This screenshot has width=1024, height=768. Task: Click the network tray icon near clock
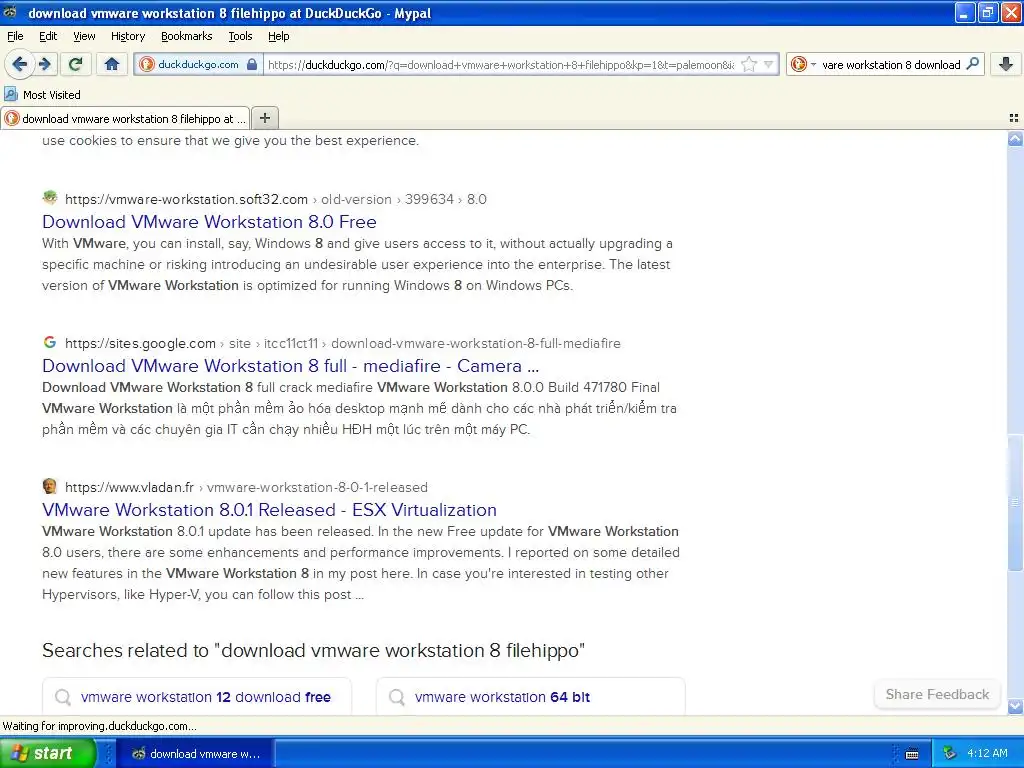coord(950,754)
